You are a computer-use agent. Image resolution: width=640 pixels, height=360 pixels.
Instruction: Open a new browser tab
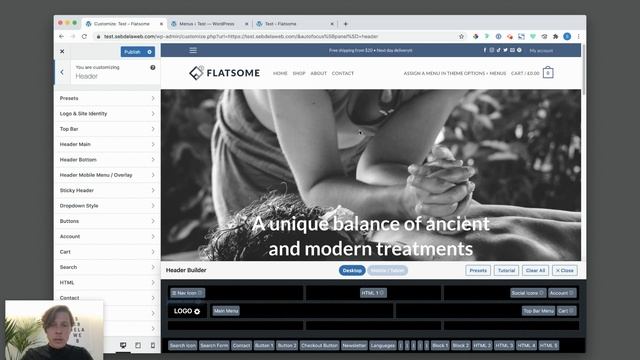tap(345, 24)
